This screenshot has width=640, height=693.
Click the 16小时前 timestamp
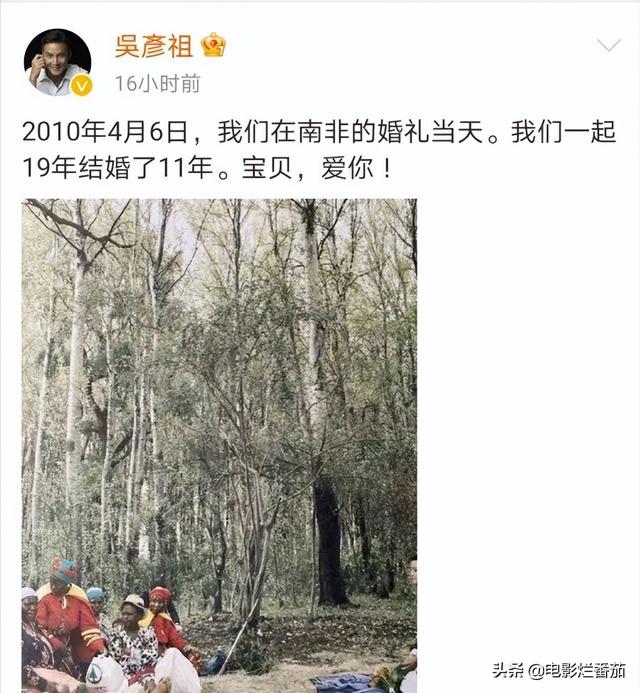[x=157, y=84]
